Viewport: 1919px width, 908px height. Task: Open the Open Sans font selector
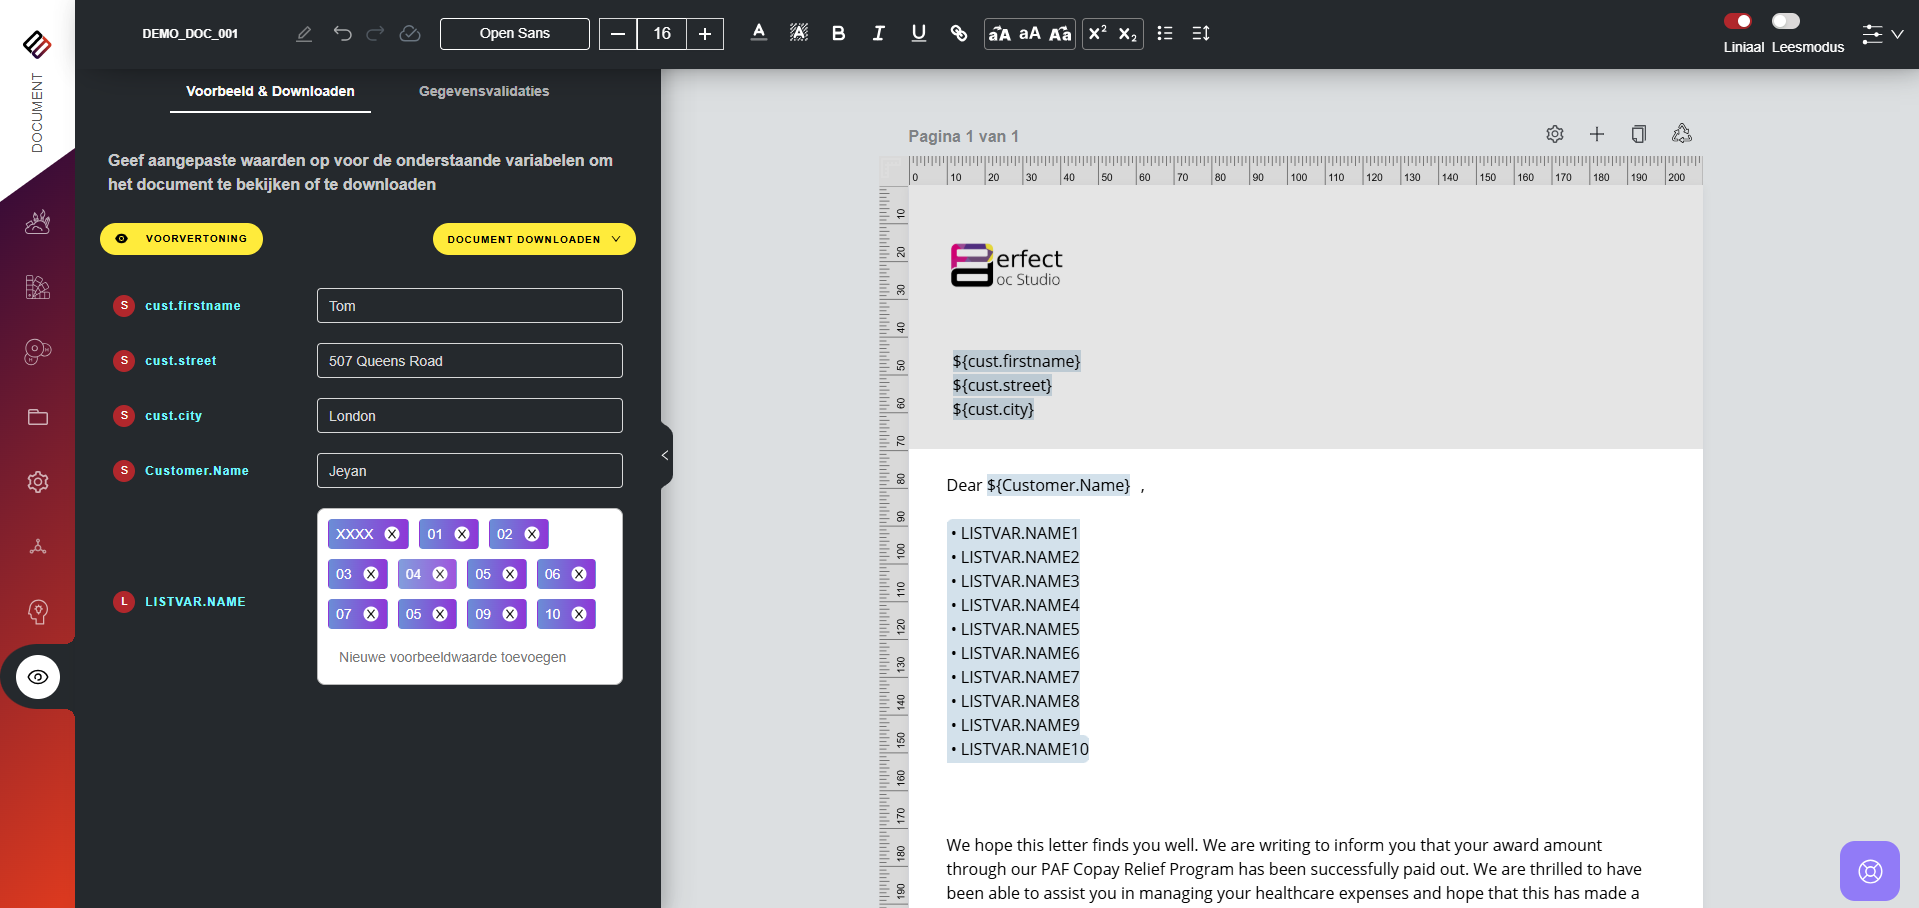514,33
